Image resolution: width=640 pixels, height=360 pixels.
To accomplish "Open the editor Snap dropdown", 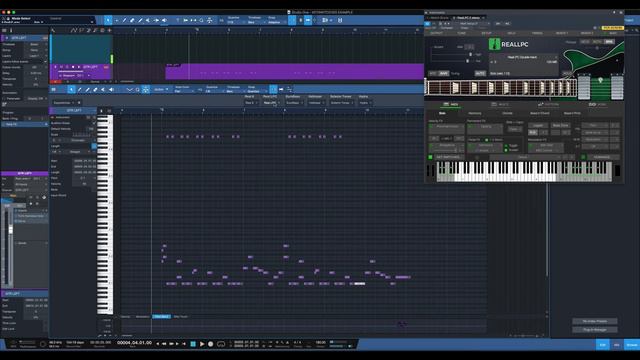I will tap(257, 91).
